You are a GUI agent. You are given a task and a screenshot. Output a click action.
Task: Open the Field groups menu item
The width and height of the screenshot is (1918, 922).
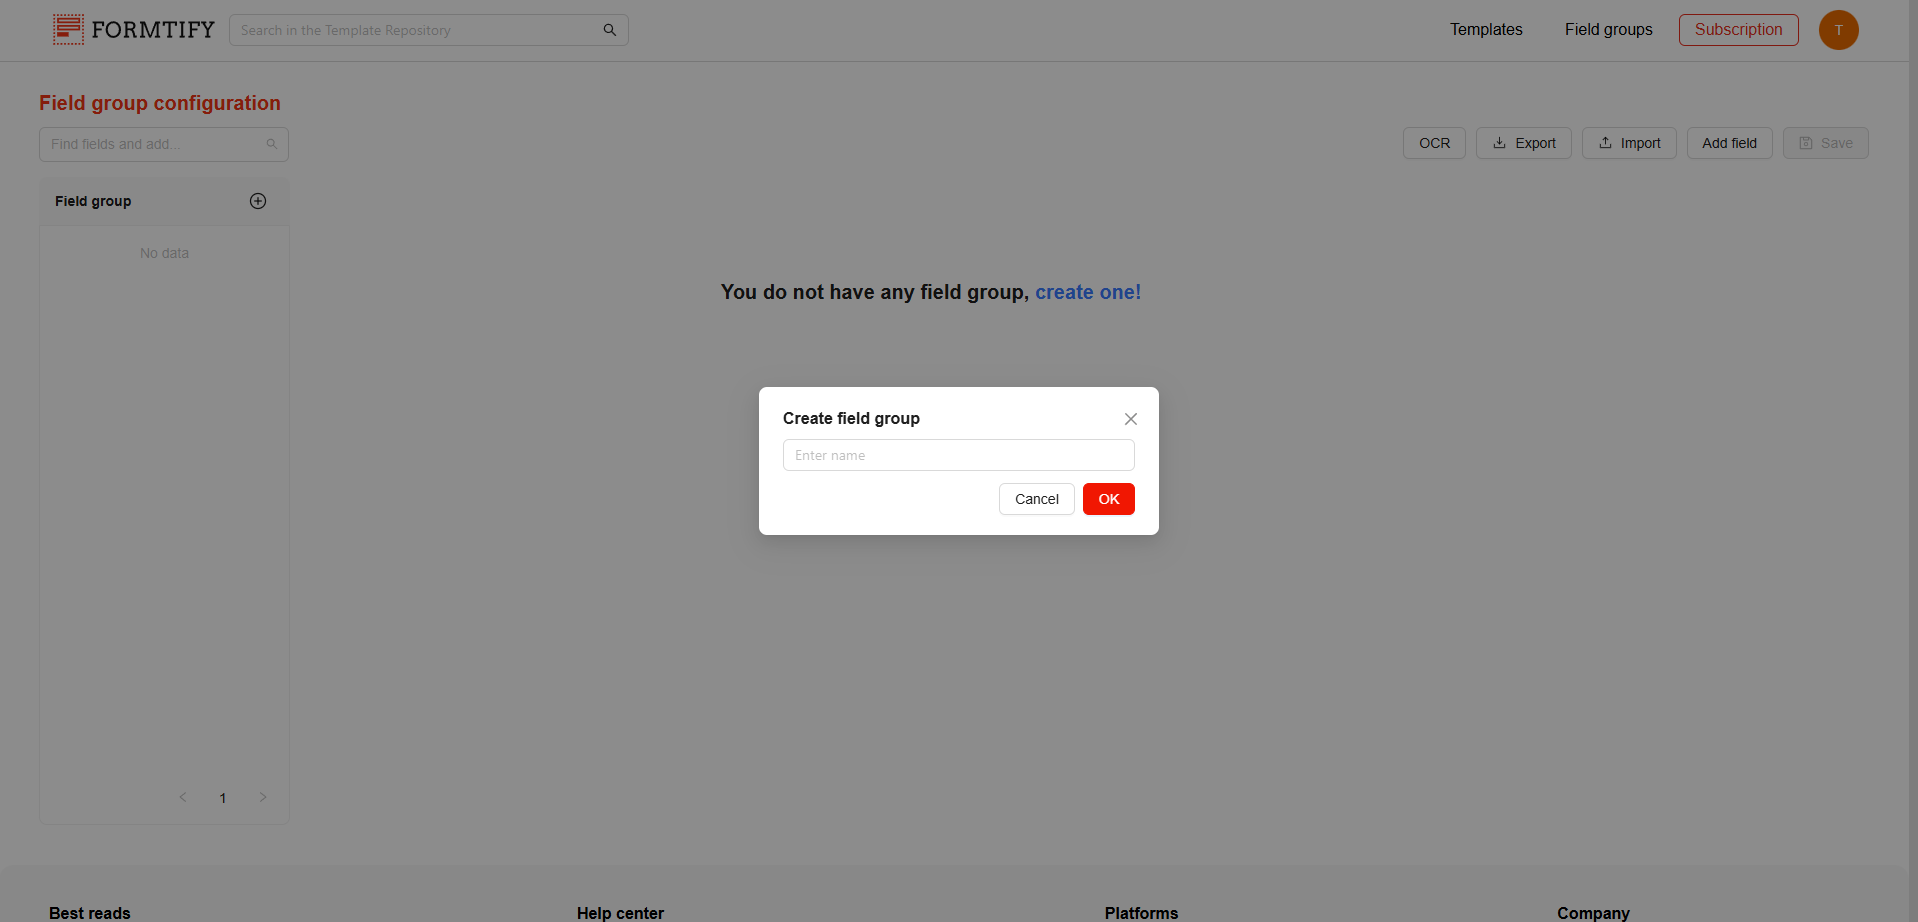(x=1608, y=30)
